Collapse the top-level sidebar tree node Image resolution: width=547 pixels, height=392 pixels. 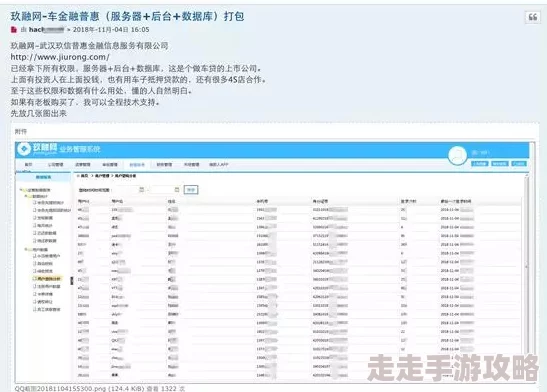pyautogui.click(x=21, y=190)
